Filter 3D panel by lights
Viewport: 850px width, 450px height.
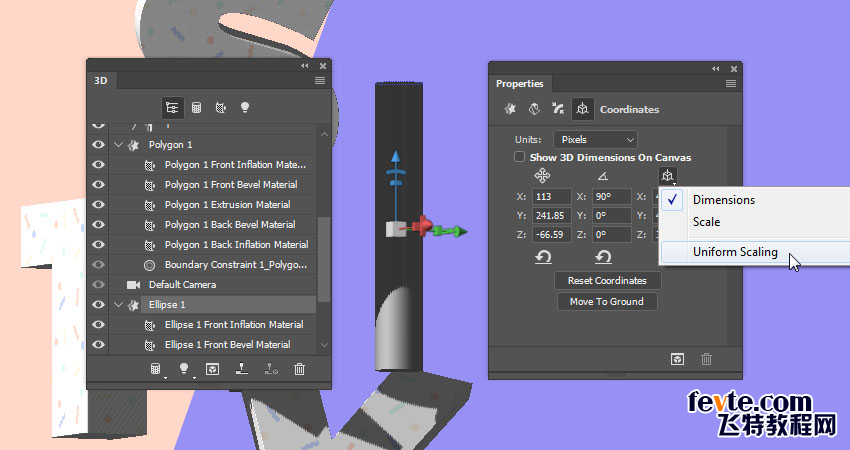tap(244, 107)
